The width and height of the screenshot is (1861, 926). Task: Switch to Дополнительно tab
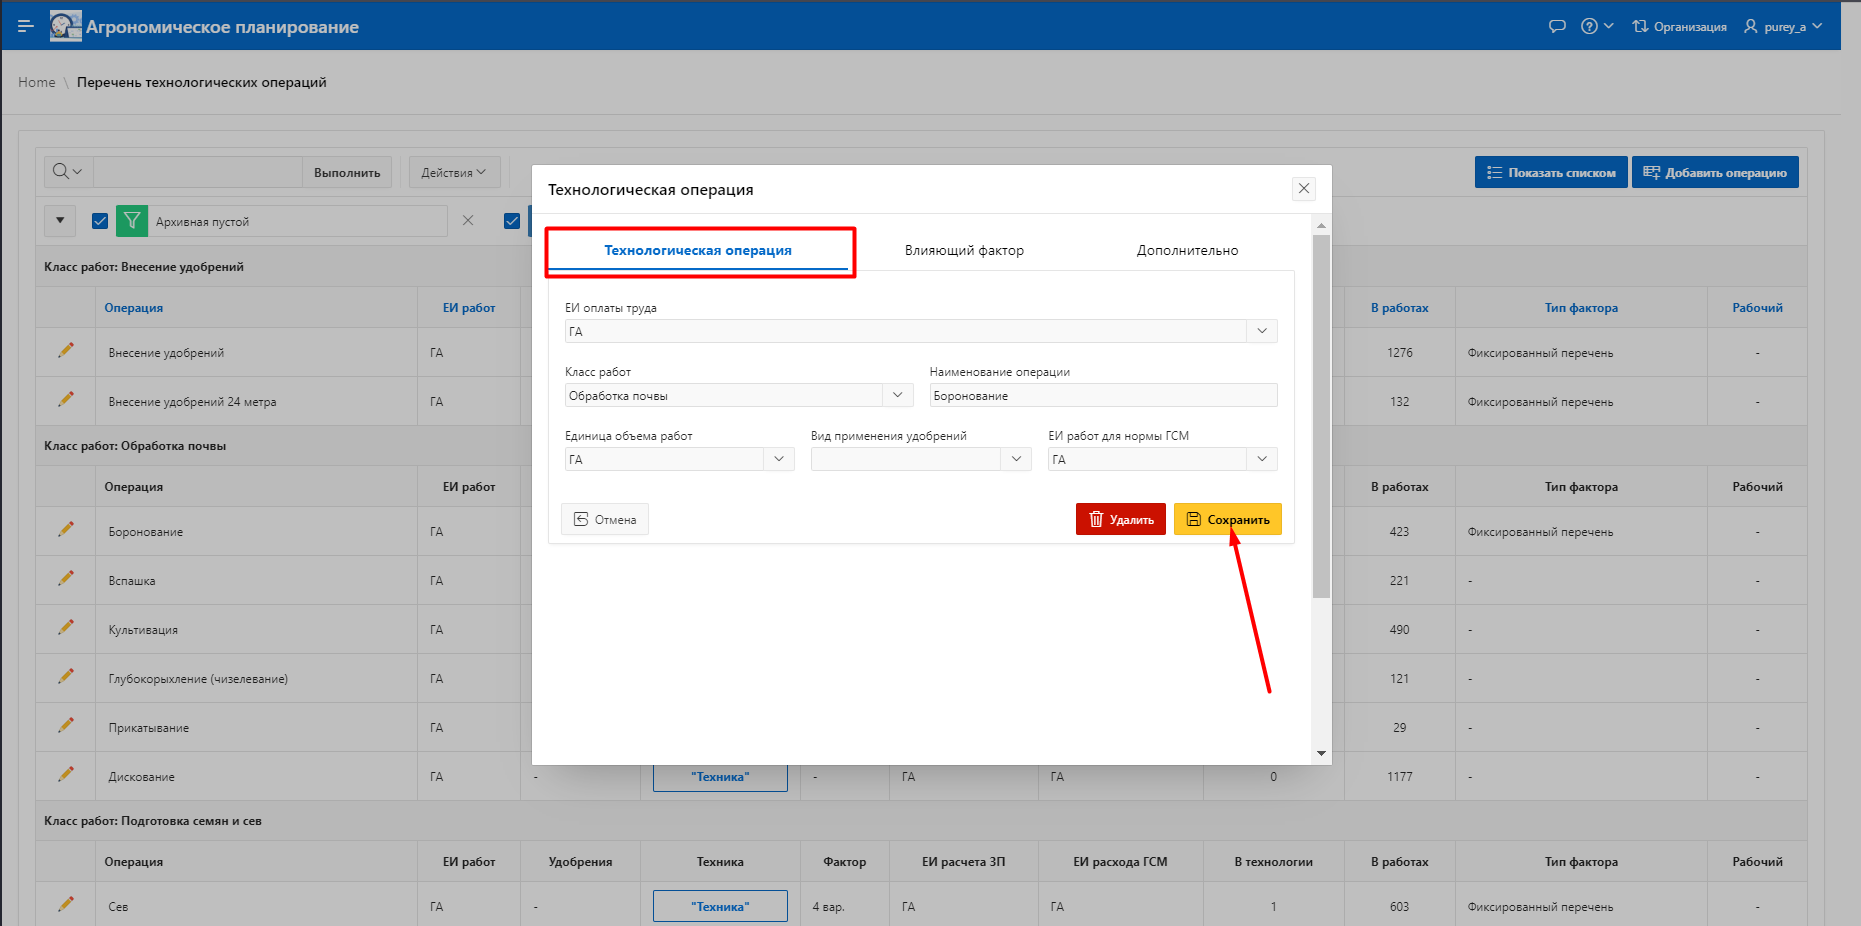click(1187, 250)
